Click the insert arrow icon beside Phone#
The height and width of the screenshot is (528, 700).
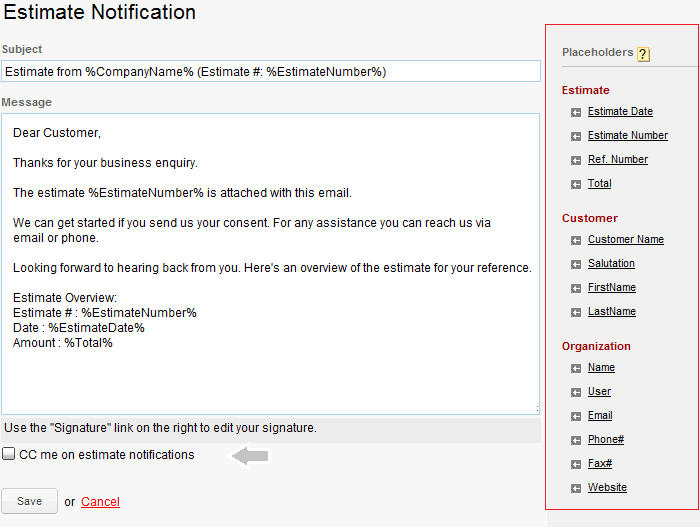click(576, 440)
